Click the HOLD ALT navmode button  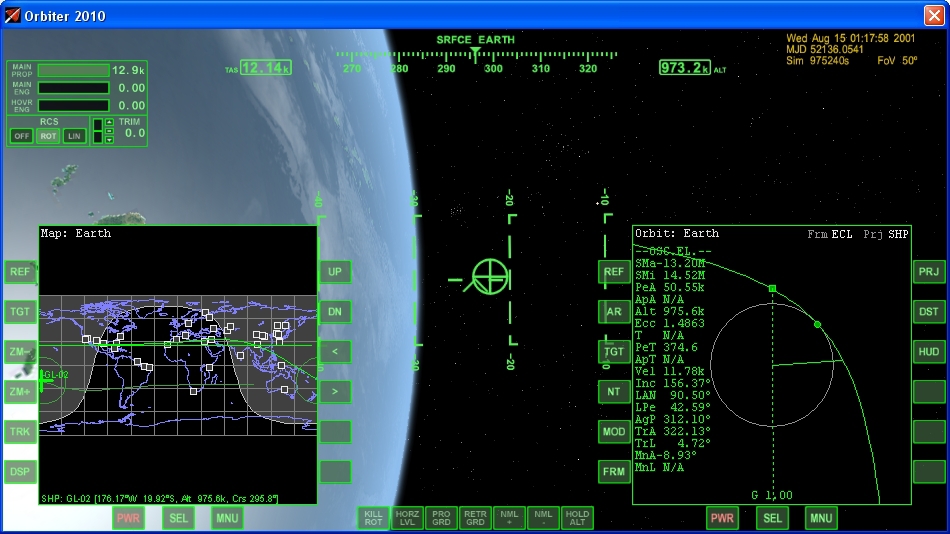(x=577, y=517)
